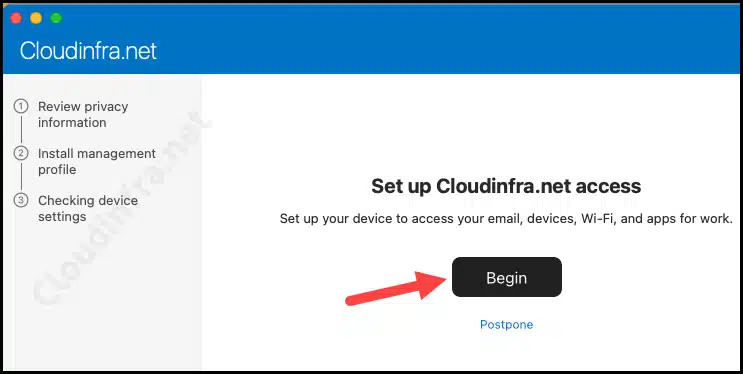743x374 pixels.
Task: Click the connector line between steps 2 and 3
Action: coord(21,177)
